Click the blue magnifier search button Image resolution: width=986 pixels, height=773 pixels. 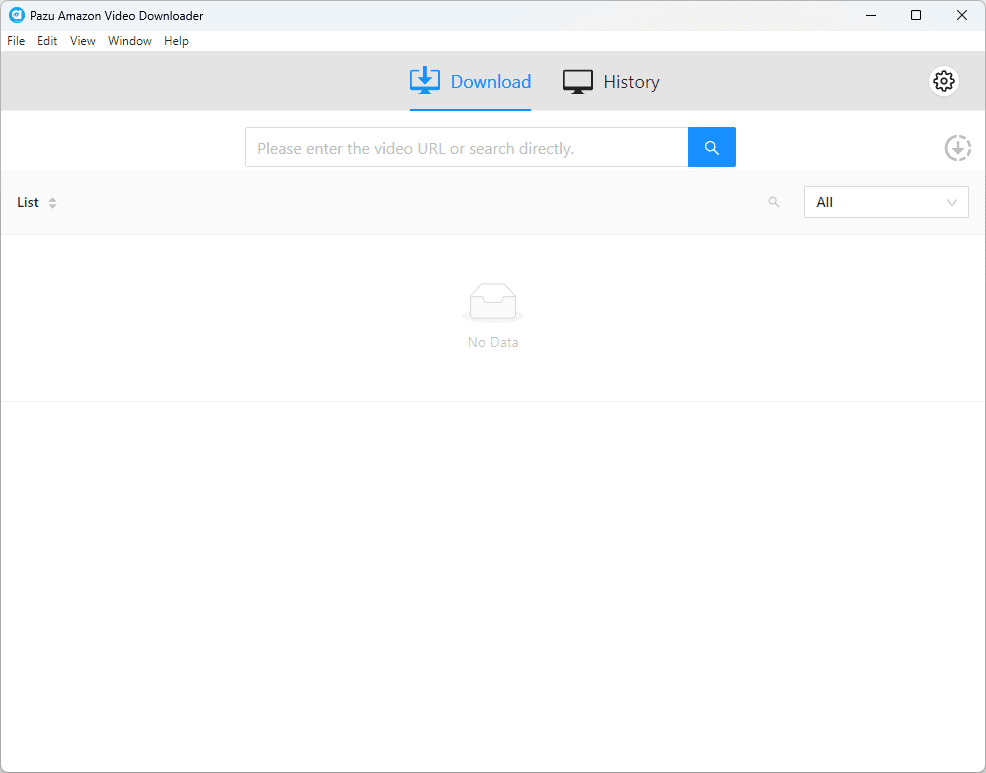pos(711,147)
